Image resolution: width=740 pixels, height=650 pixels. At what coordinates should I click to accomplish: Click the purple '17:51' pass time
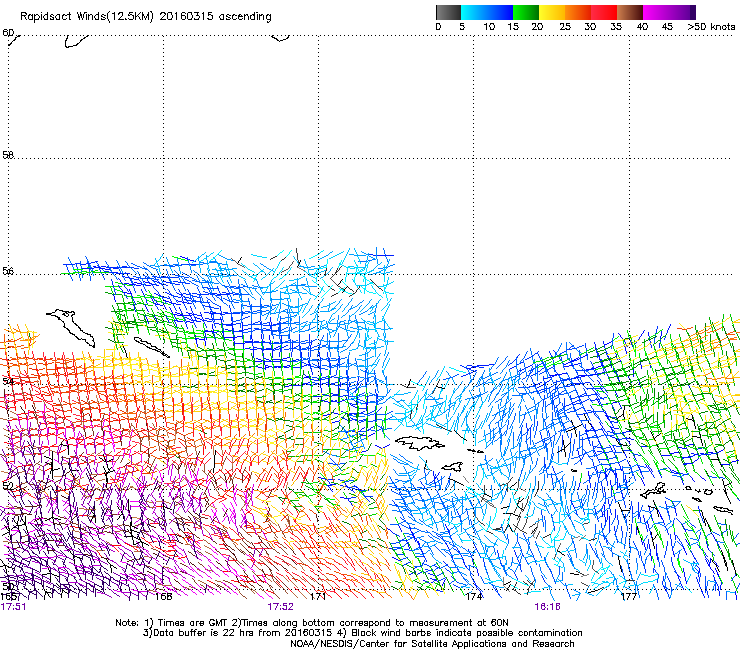pos(13,607)
